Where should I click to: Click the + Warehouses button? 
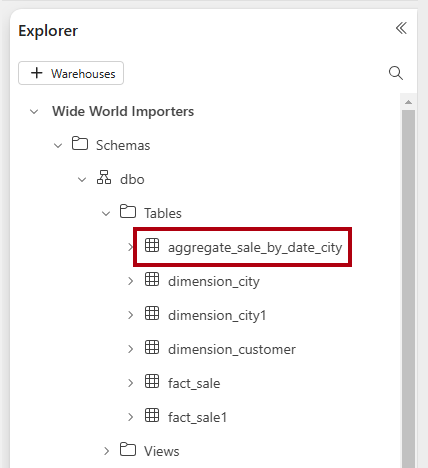(71, 73)
